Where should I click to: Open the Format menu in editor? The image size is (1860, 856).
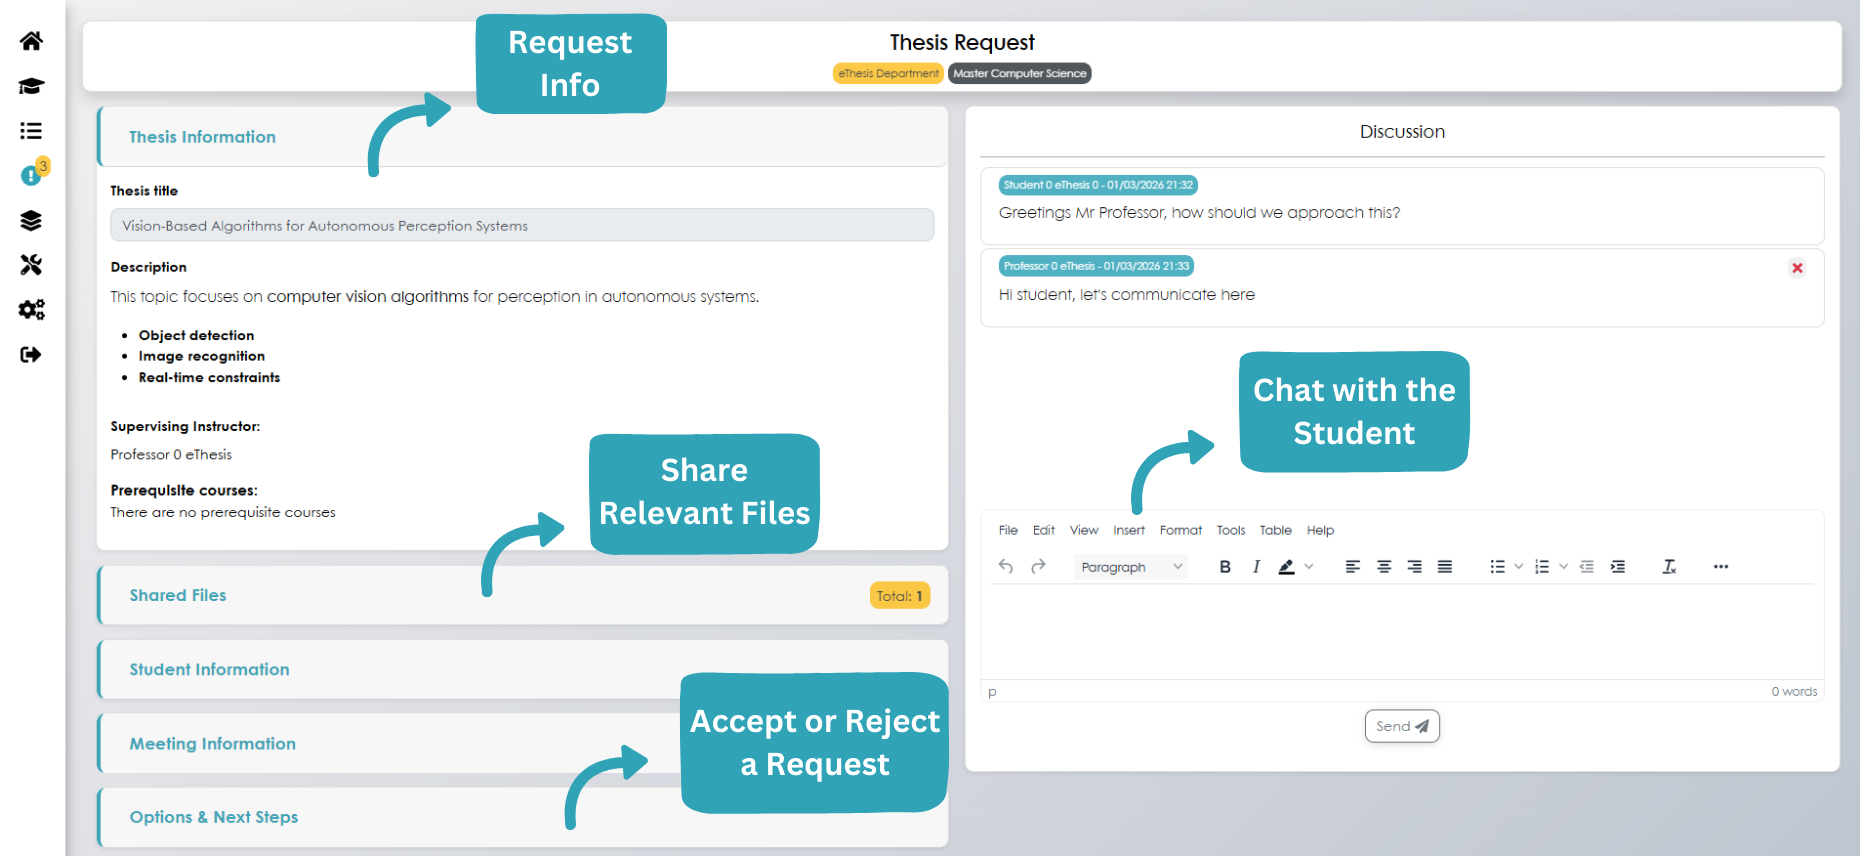(x=1180, y=531)
